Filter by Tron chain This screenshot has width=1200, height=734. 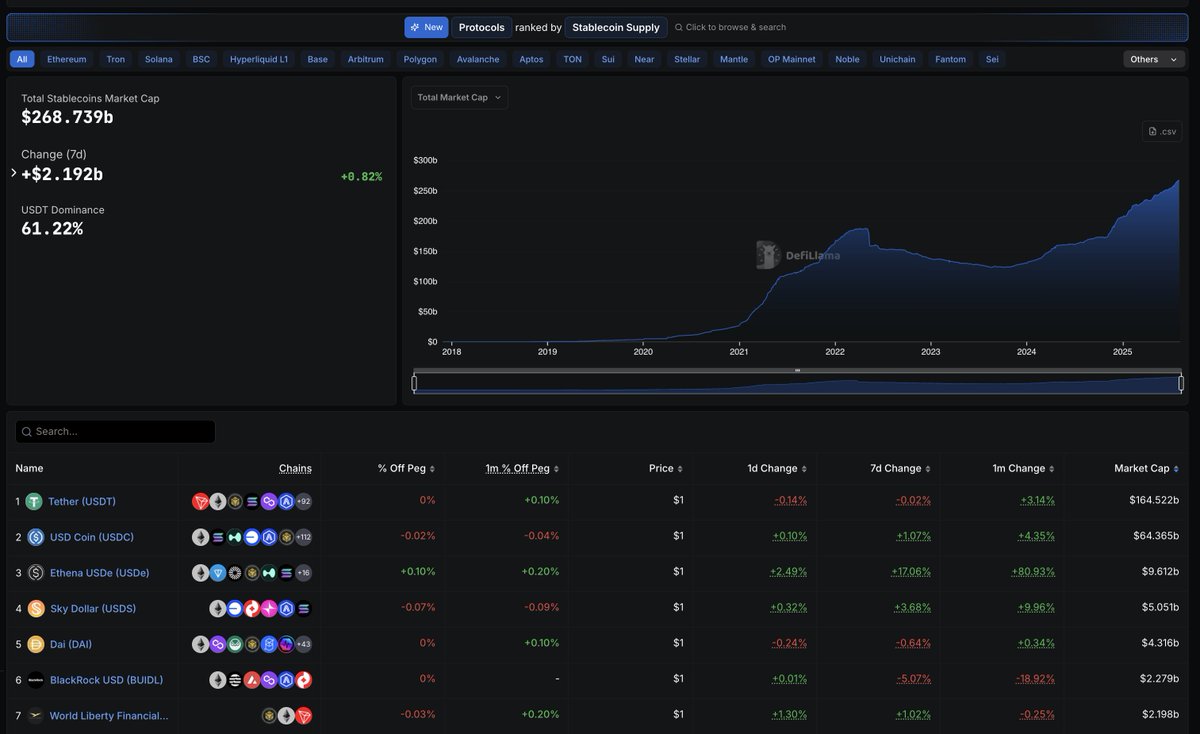point(116,59)
